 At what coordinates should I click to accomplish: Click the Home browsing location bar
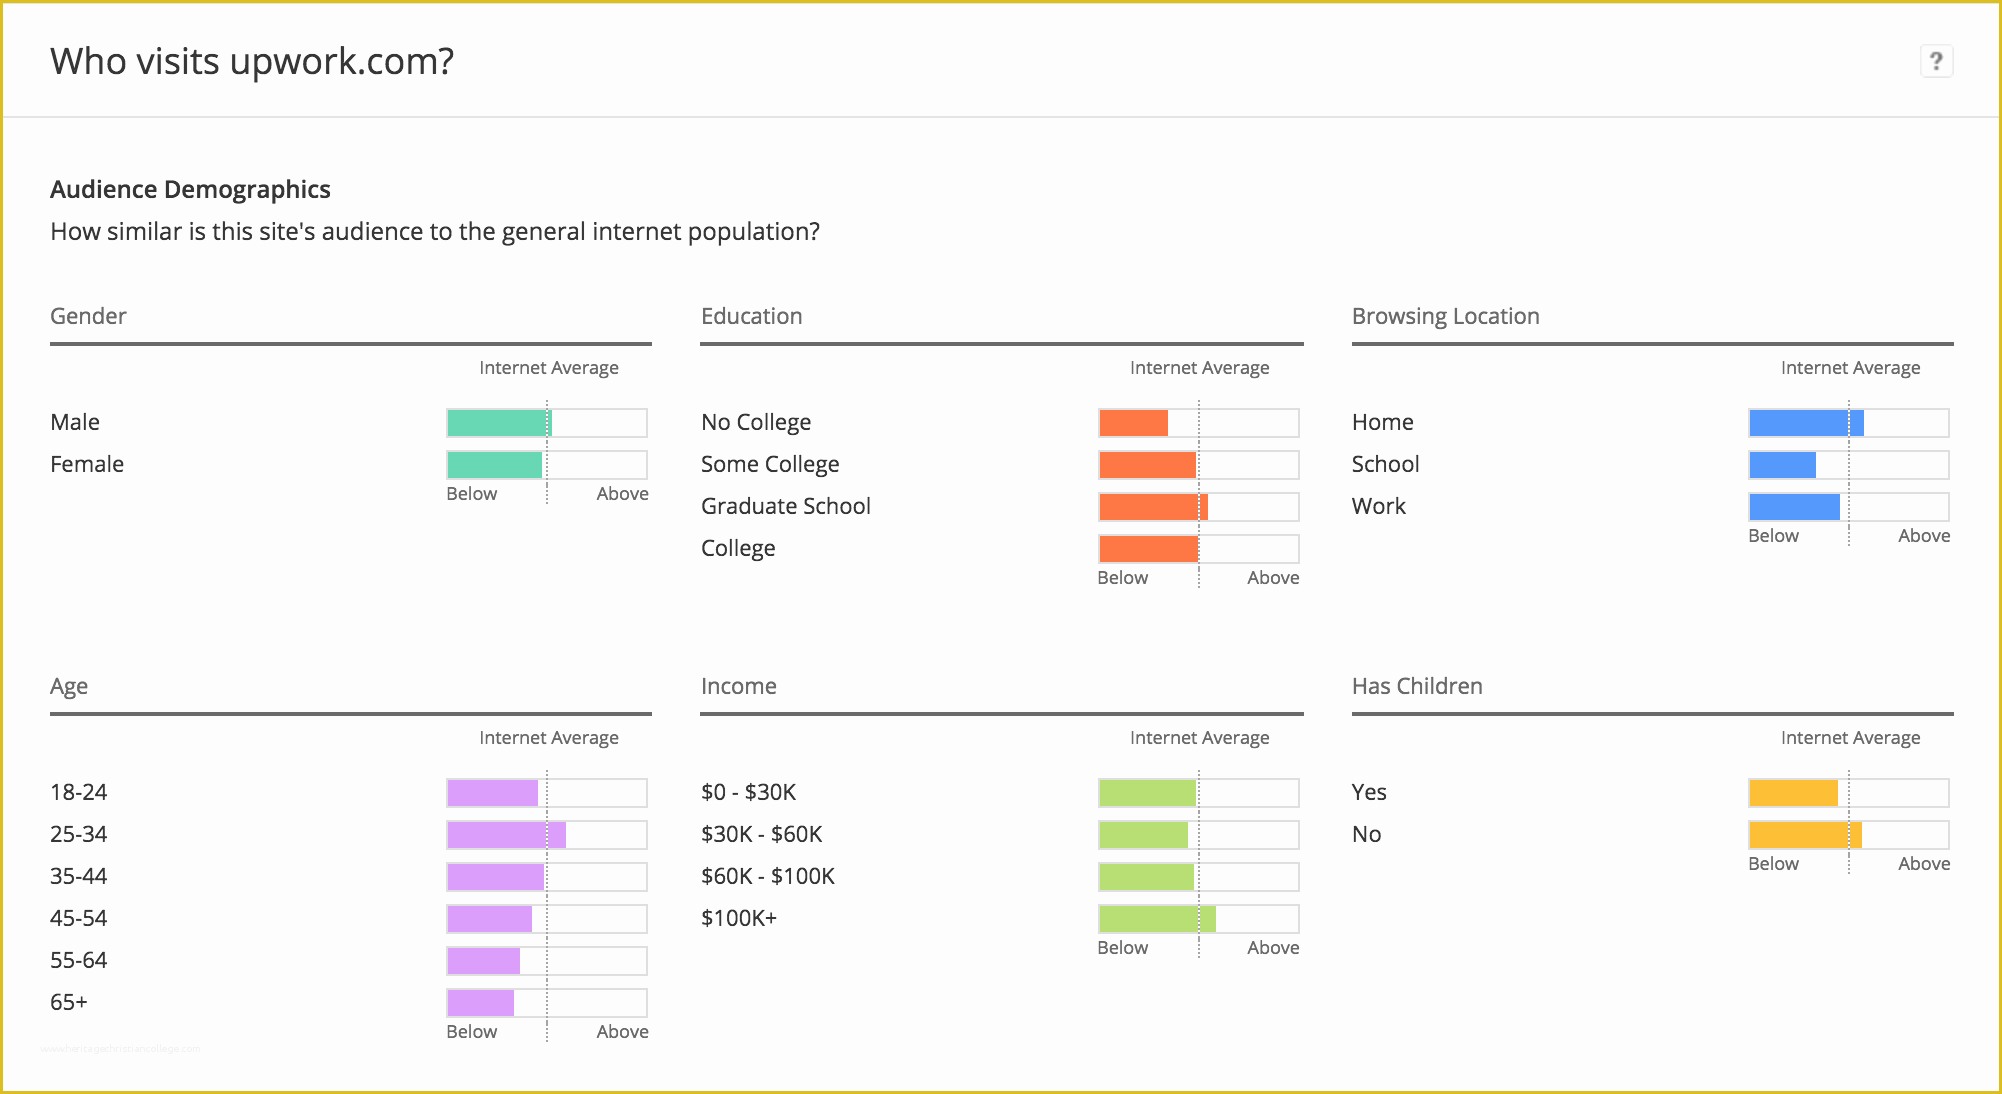[1849, 423]
